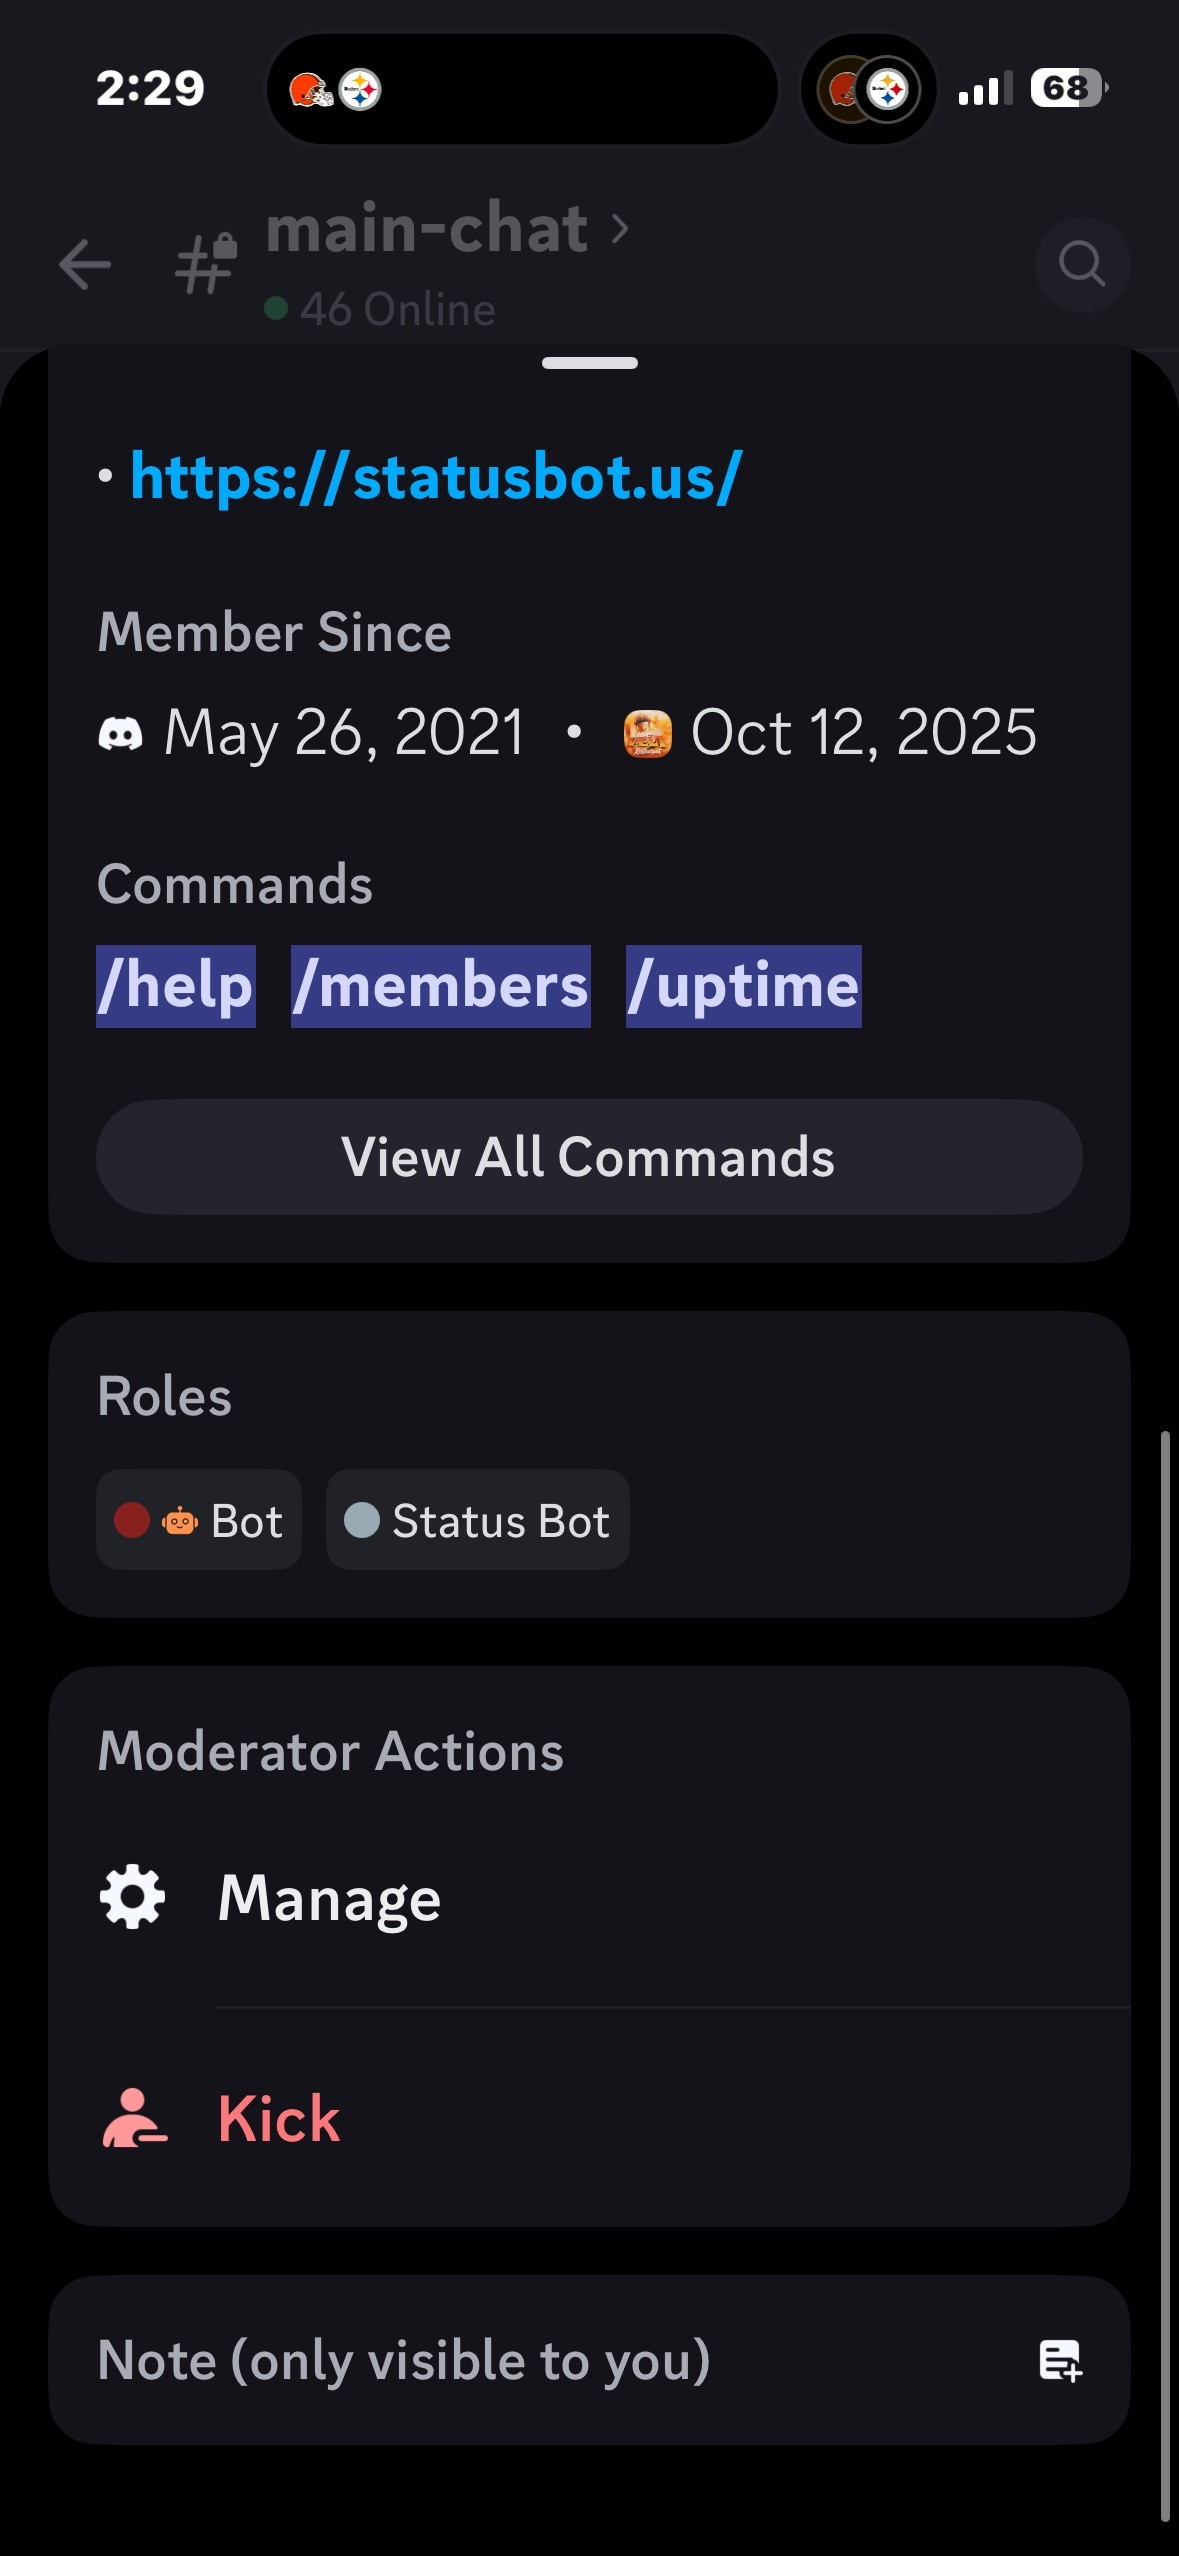Tap the orange robot Bot role icon
The image size is (1179, 2556).
[x=180, y=1521]
